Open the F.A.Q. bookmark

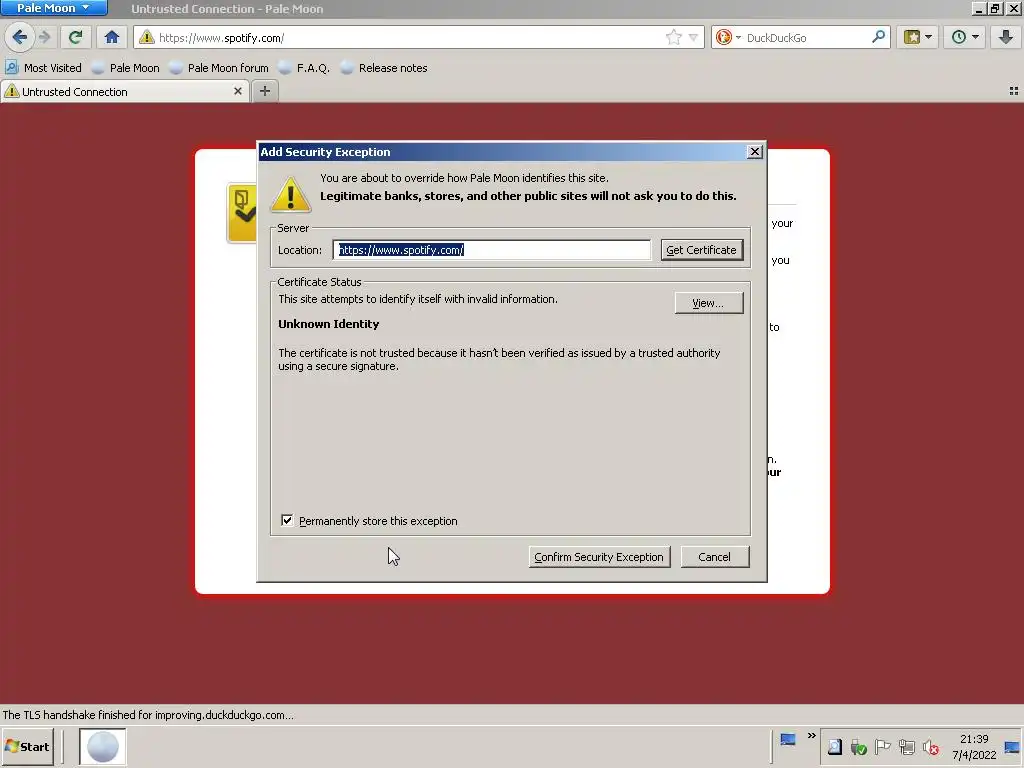(x=304, y=68)
